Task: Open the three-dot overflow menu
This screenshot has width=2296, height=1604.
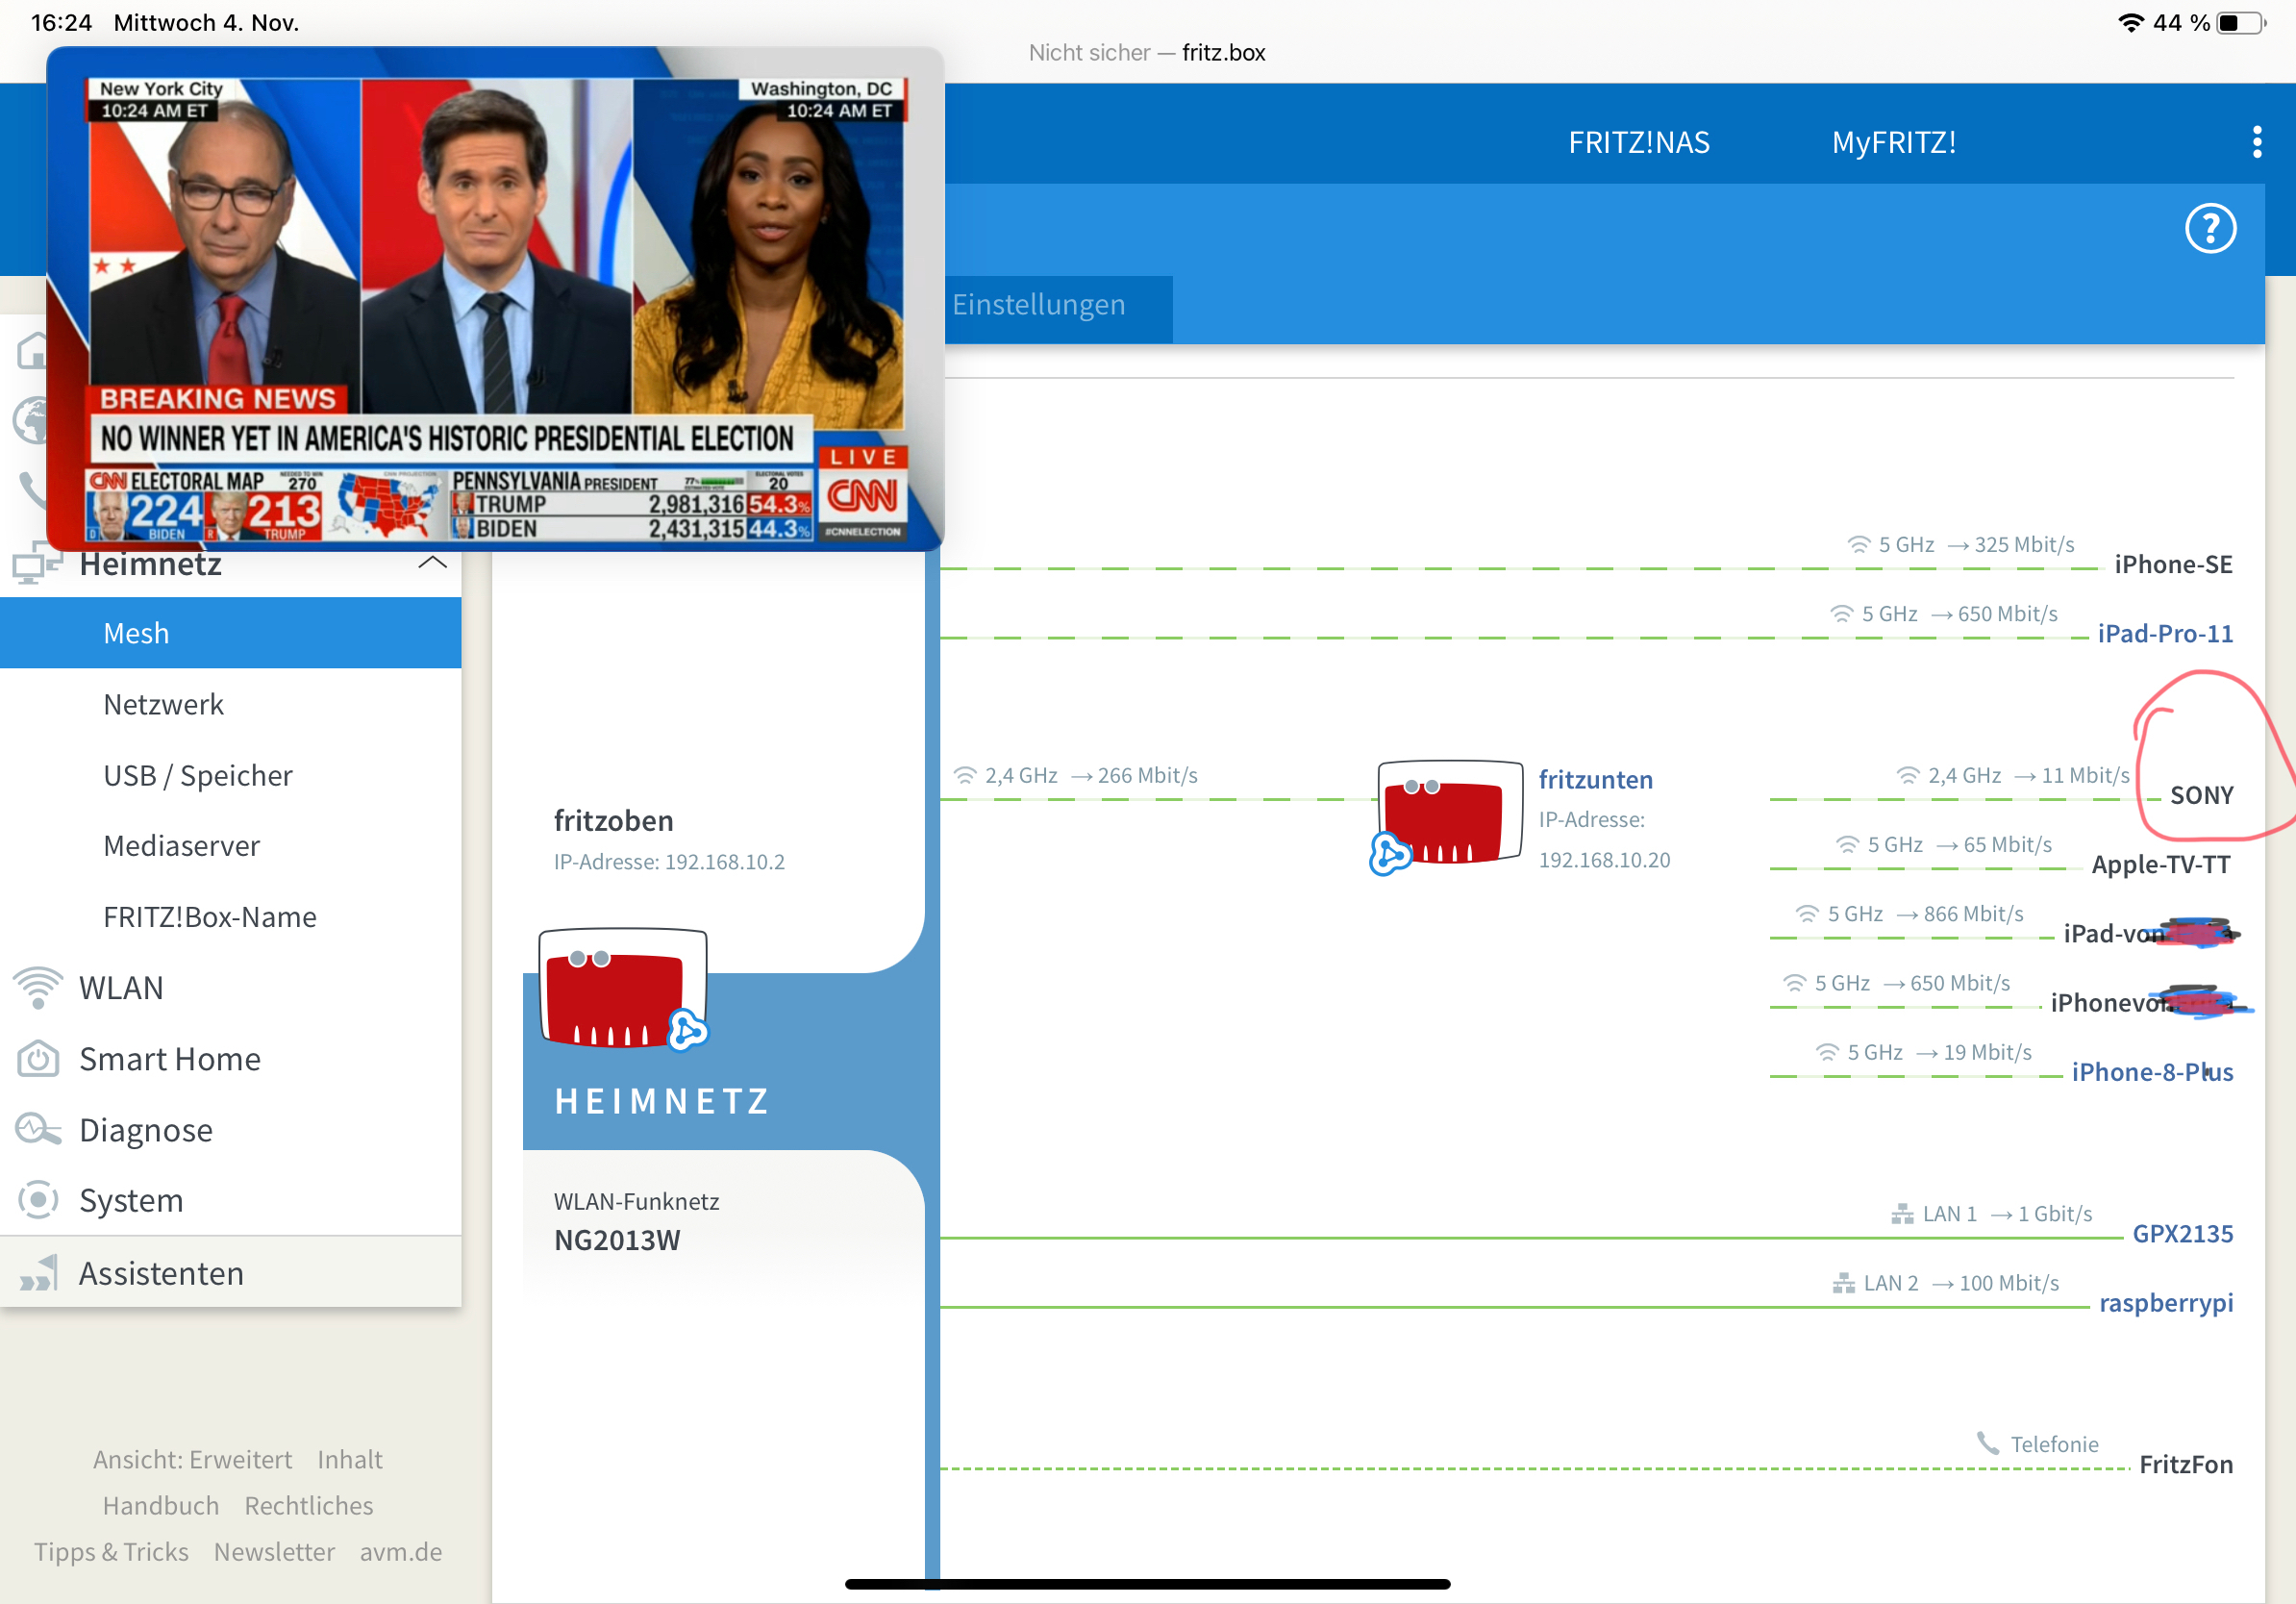Action: coord(2256,142)
